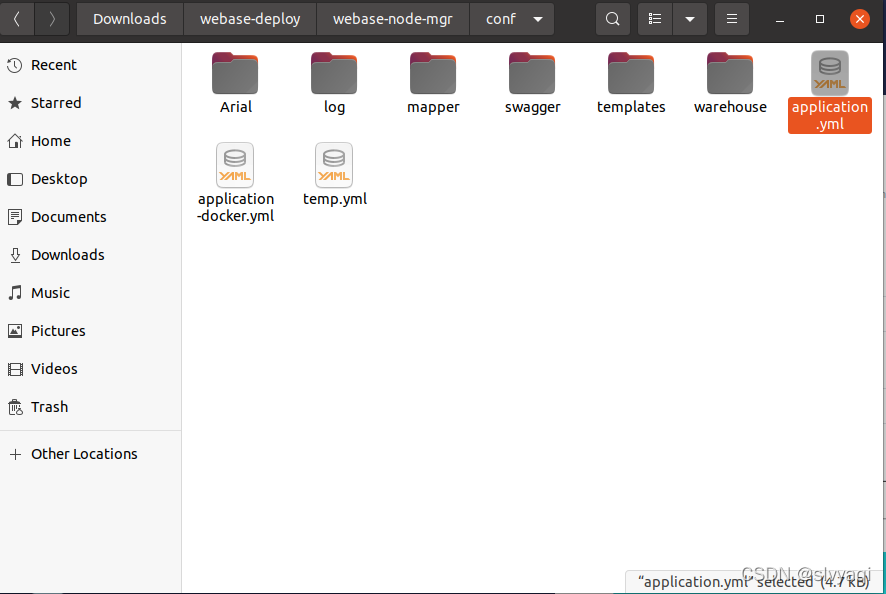Navigate to the Downloads breadcrumb
This screenshot has width=886, height=594.
coord(129,18)
